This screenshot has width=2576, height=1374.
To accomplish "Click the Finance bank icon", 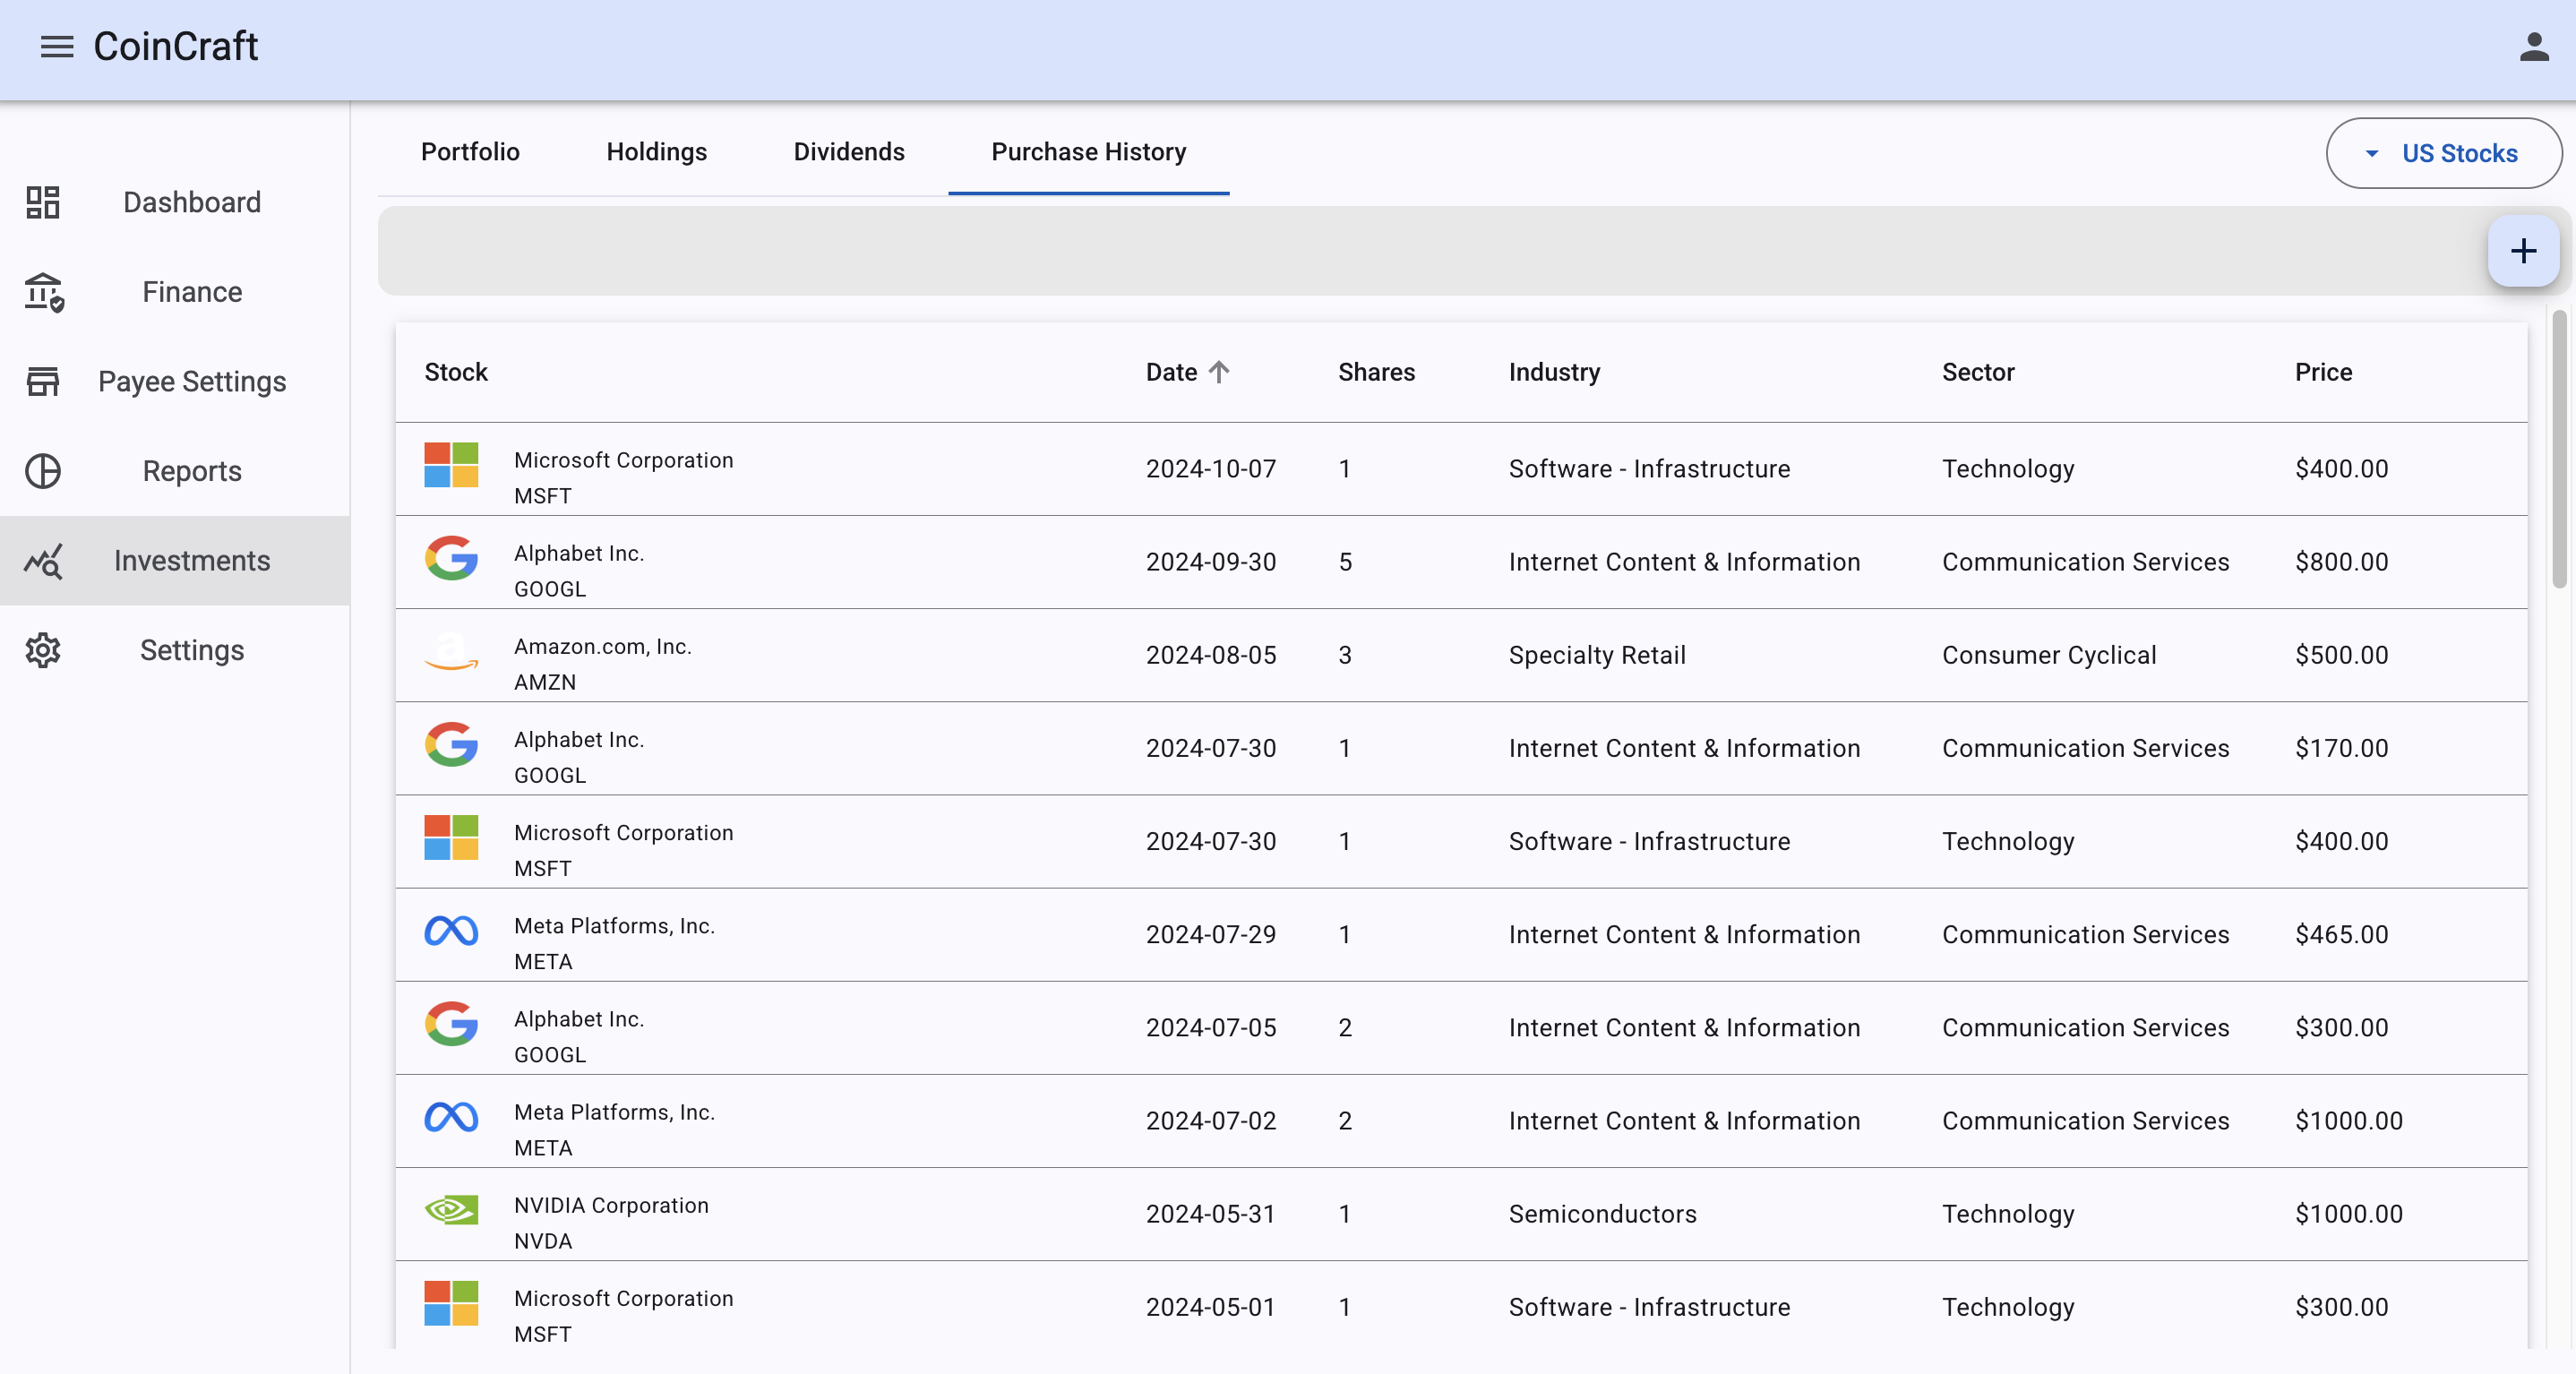I will pos(43,292).
